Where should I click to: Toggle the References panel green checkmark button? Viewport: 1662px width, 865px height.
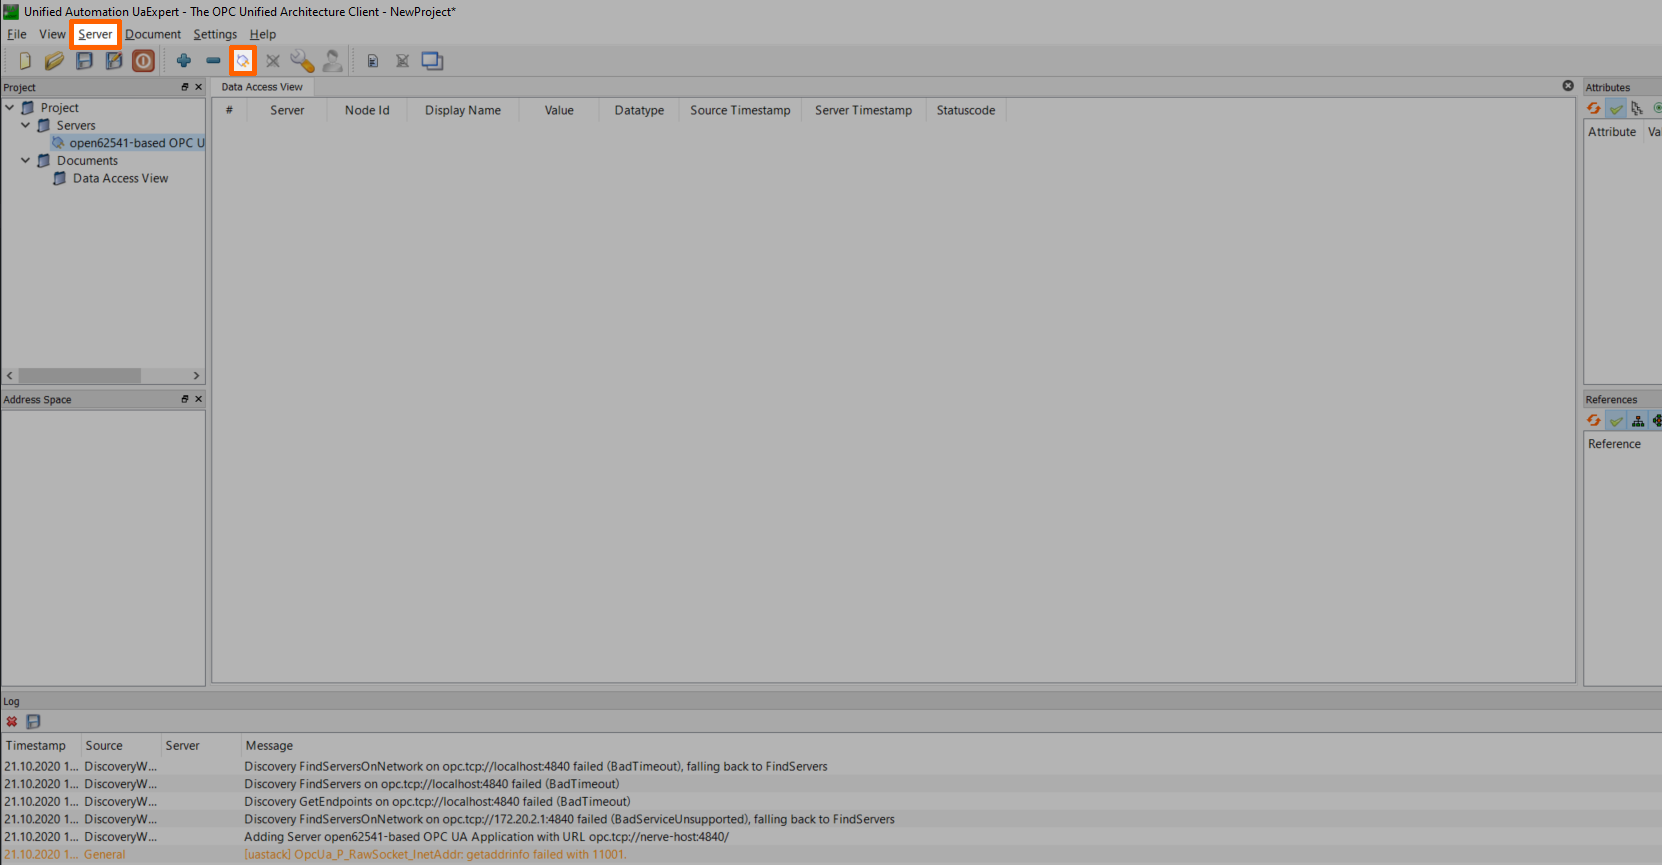point(1616,421)
